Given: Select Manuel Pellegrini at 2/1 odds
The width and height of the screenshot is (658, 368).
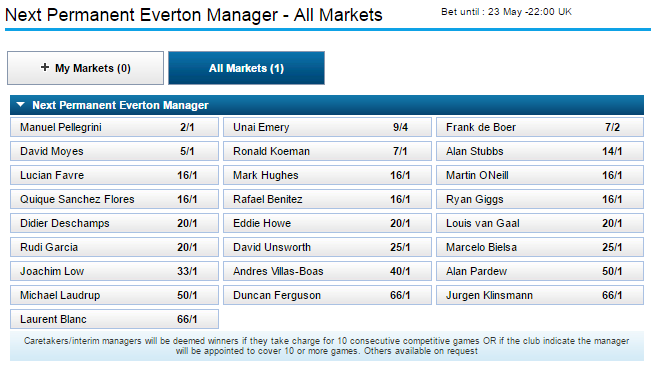Looking at the screenshot, I should [115, 127].
